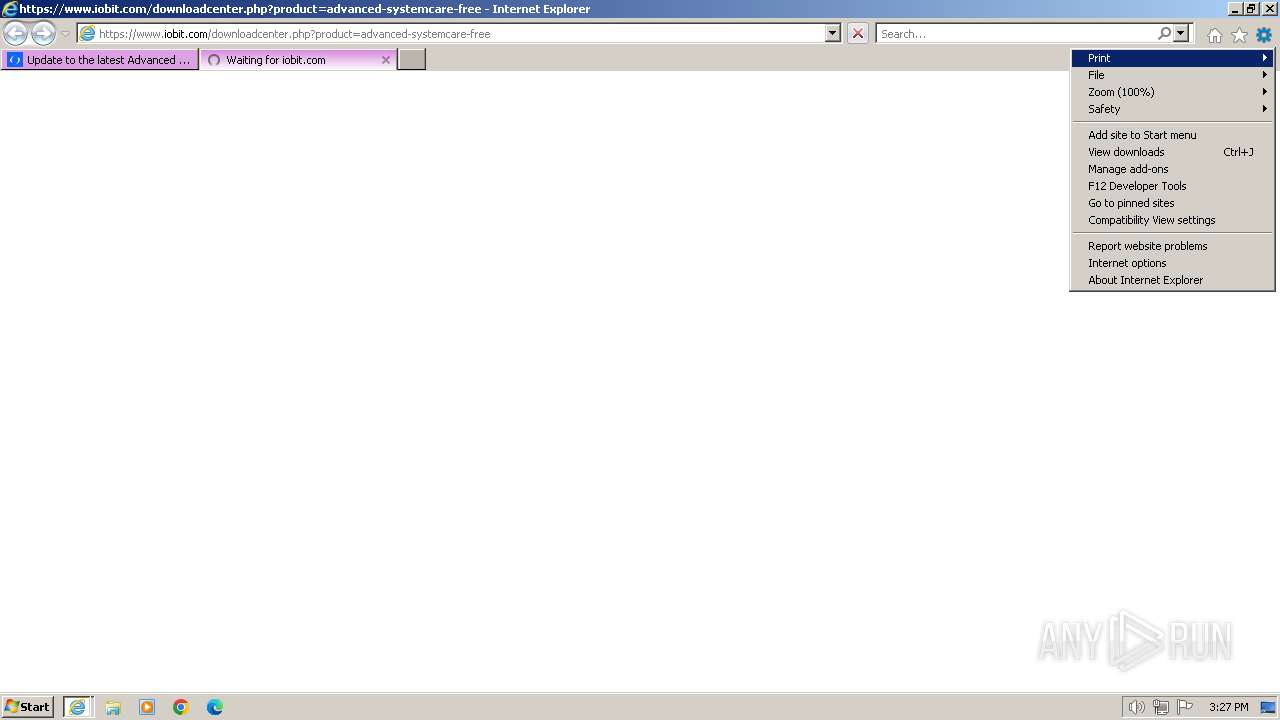Click the Search box
Viewport: 1280px width, 720px height.
pyautogui.click(x=1015, y=34)
